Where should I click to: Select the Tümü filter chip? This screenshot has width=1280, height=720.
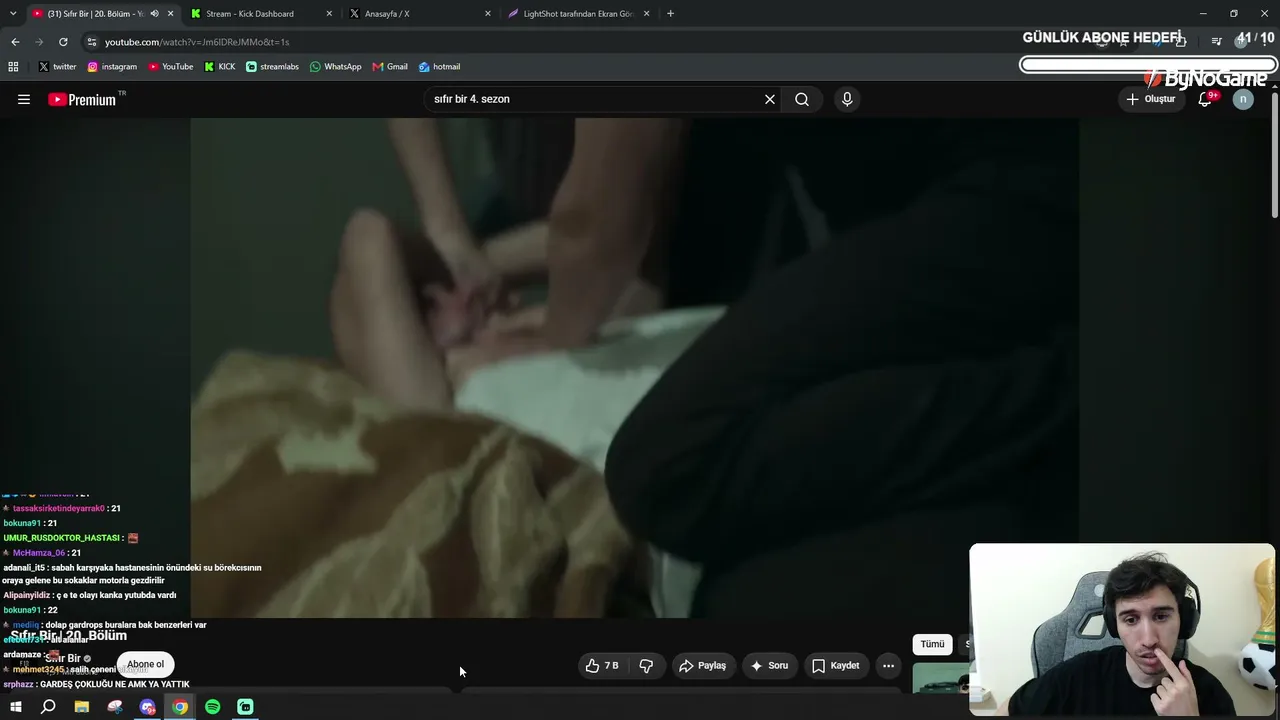point(932,644)
